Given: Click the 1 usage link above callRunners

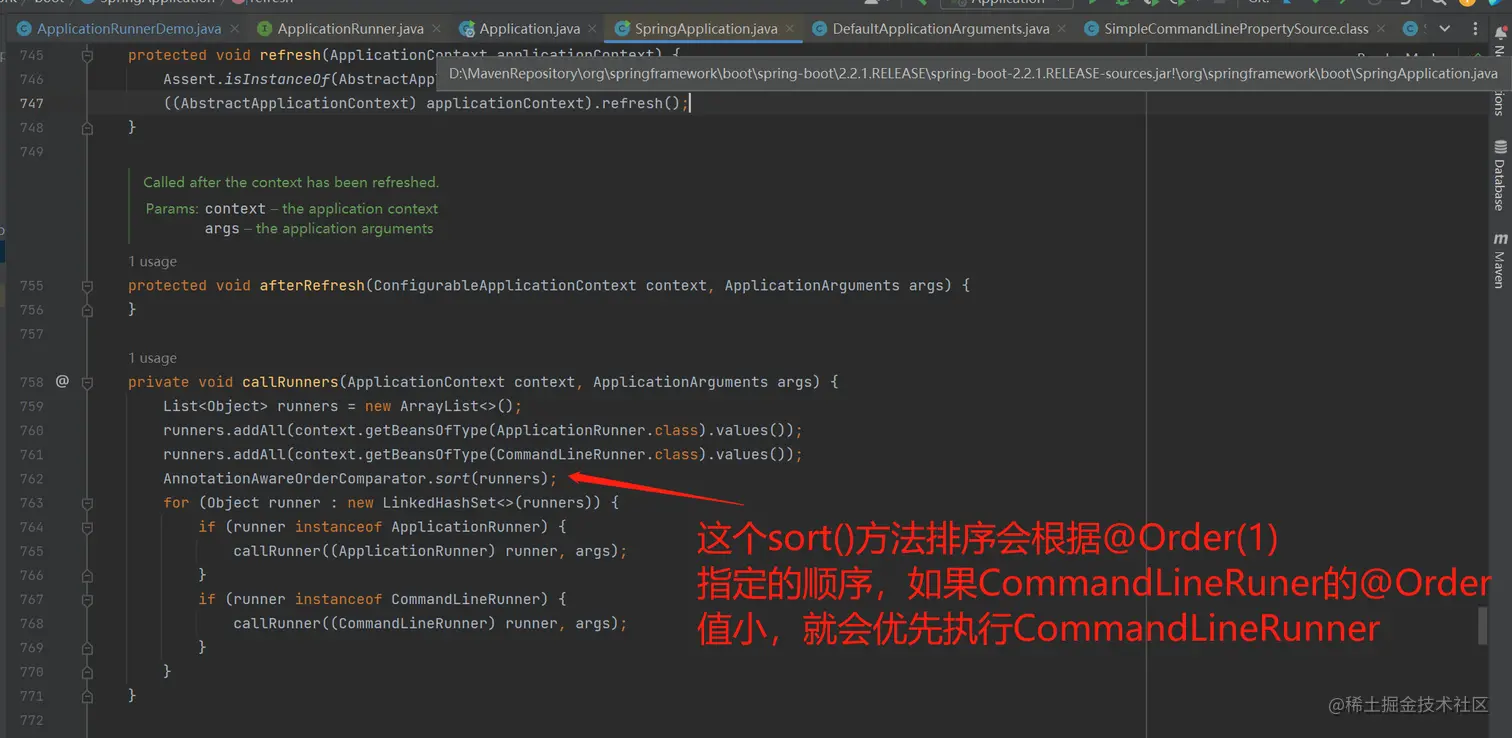Looking at the screenshot, I should (x=152, y=357).
